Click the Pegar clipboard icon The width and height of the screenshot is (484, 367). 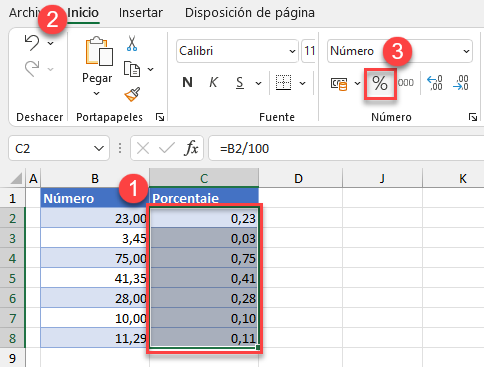[99, 51]
